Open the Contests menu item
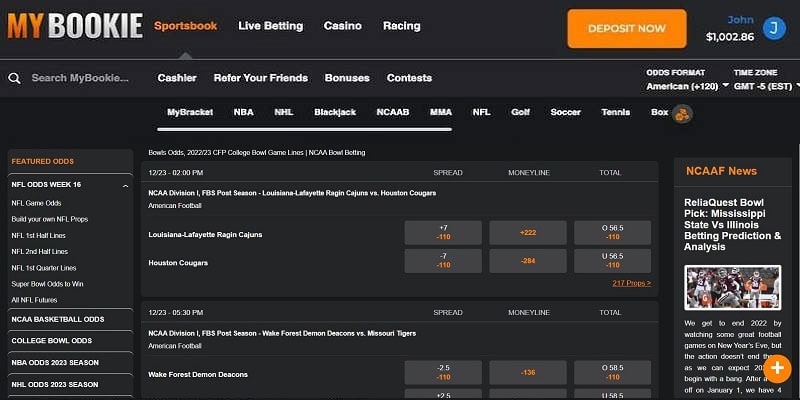800x400 pixels. pos(409,78)
